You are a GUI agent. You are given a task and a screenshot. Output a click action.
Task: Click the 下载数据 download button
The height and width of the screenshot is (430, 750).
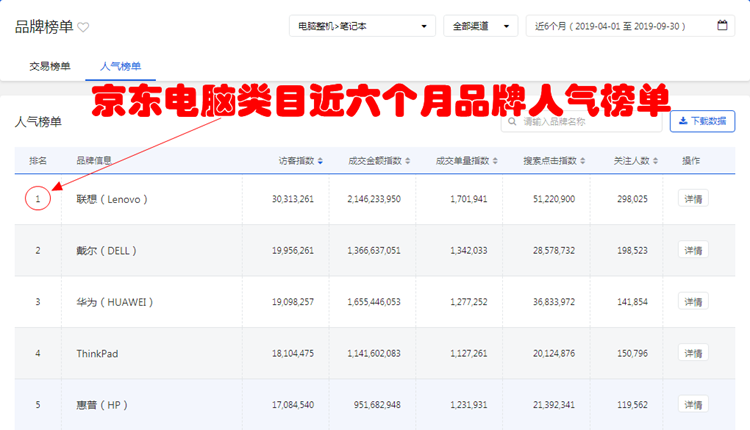tap(702, 121)
